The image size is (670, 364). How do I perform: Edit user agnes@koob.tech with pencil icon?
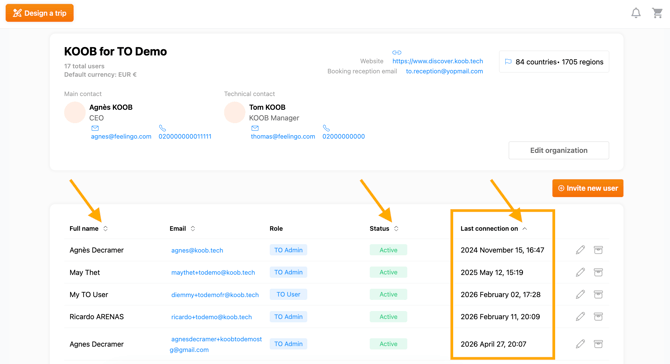point(580,250)
